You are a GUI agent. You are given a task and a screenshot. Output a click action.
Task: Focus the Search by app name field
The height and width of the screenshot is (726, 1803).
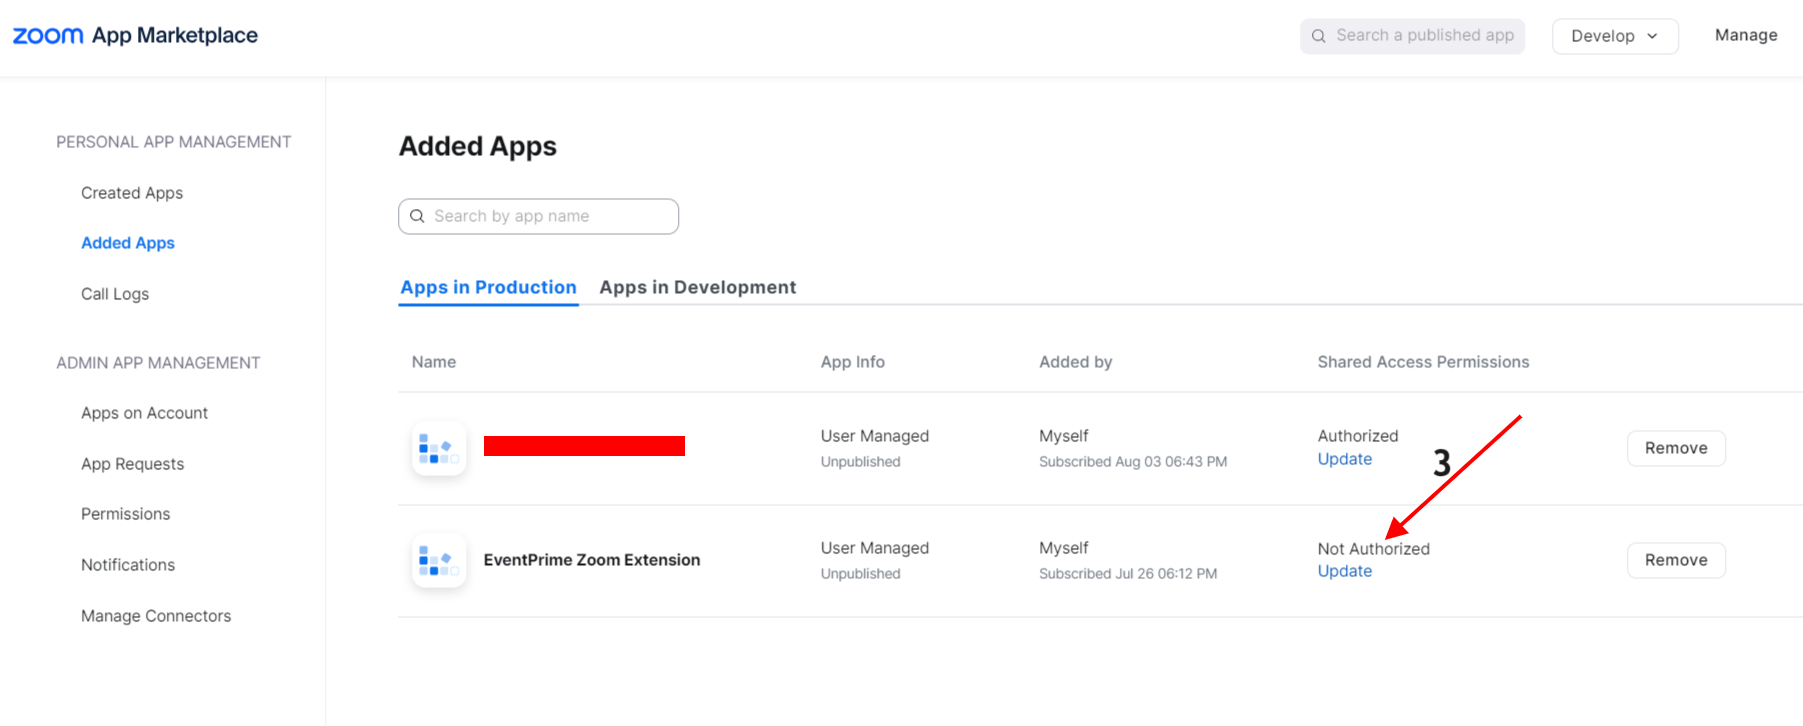[x=550, y=216]
